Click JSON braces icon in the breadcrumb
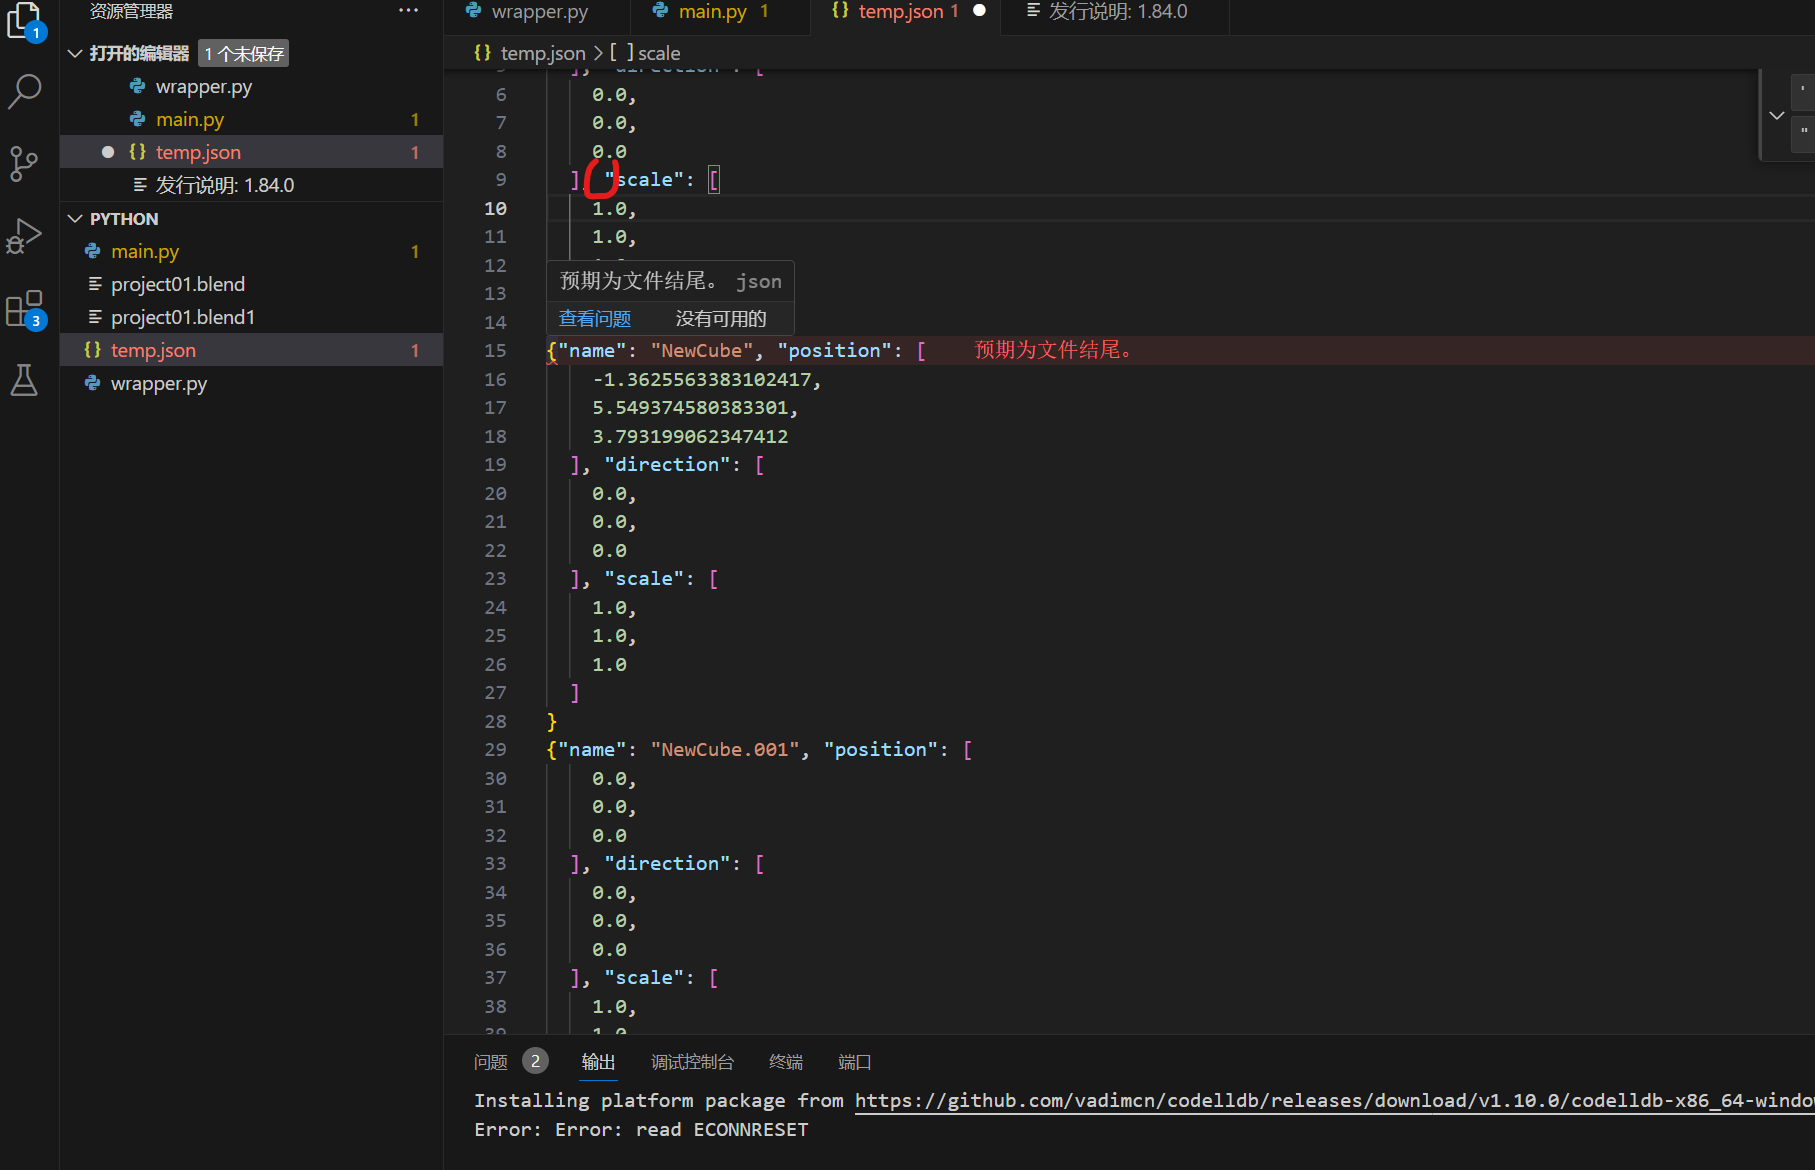Screen dimensions: 1815x1170 tap(483, 53)
